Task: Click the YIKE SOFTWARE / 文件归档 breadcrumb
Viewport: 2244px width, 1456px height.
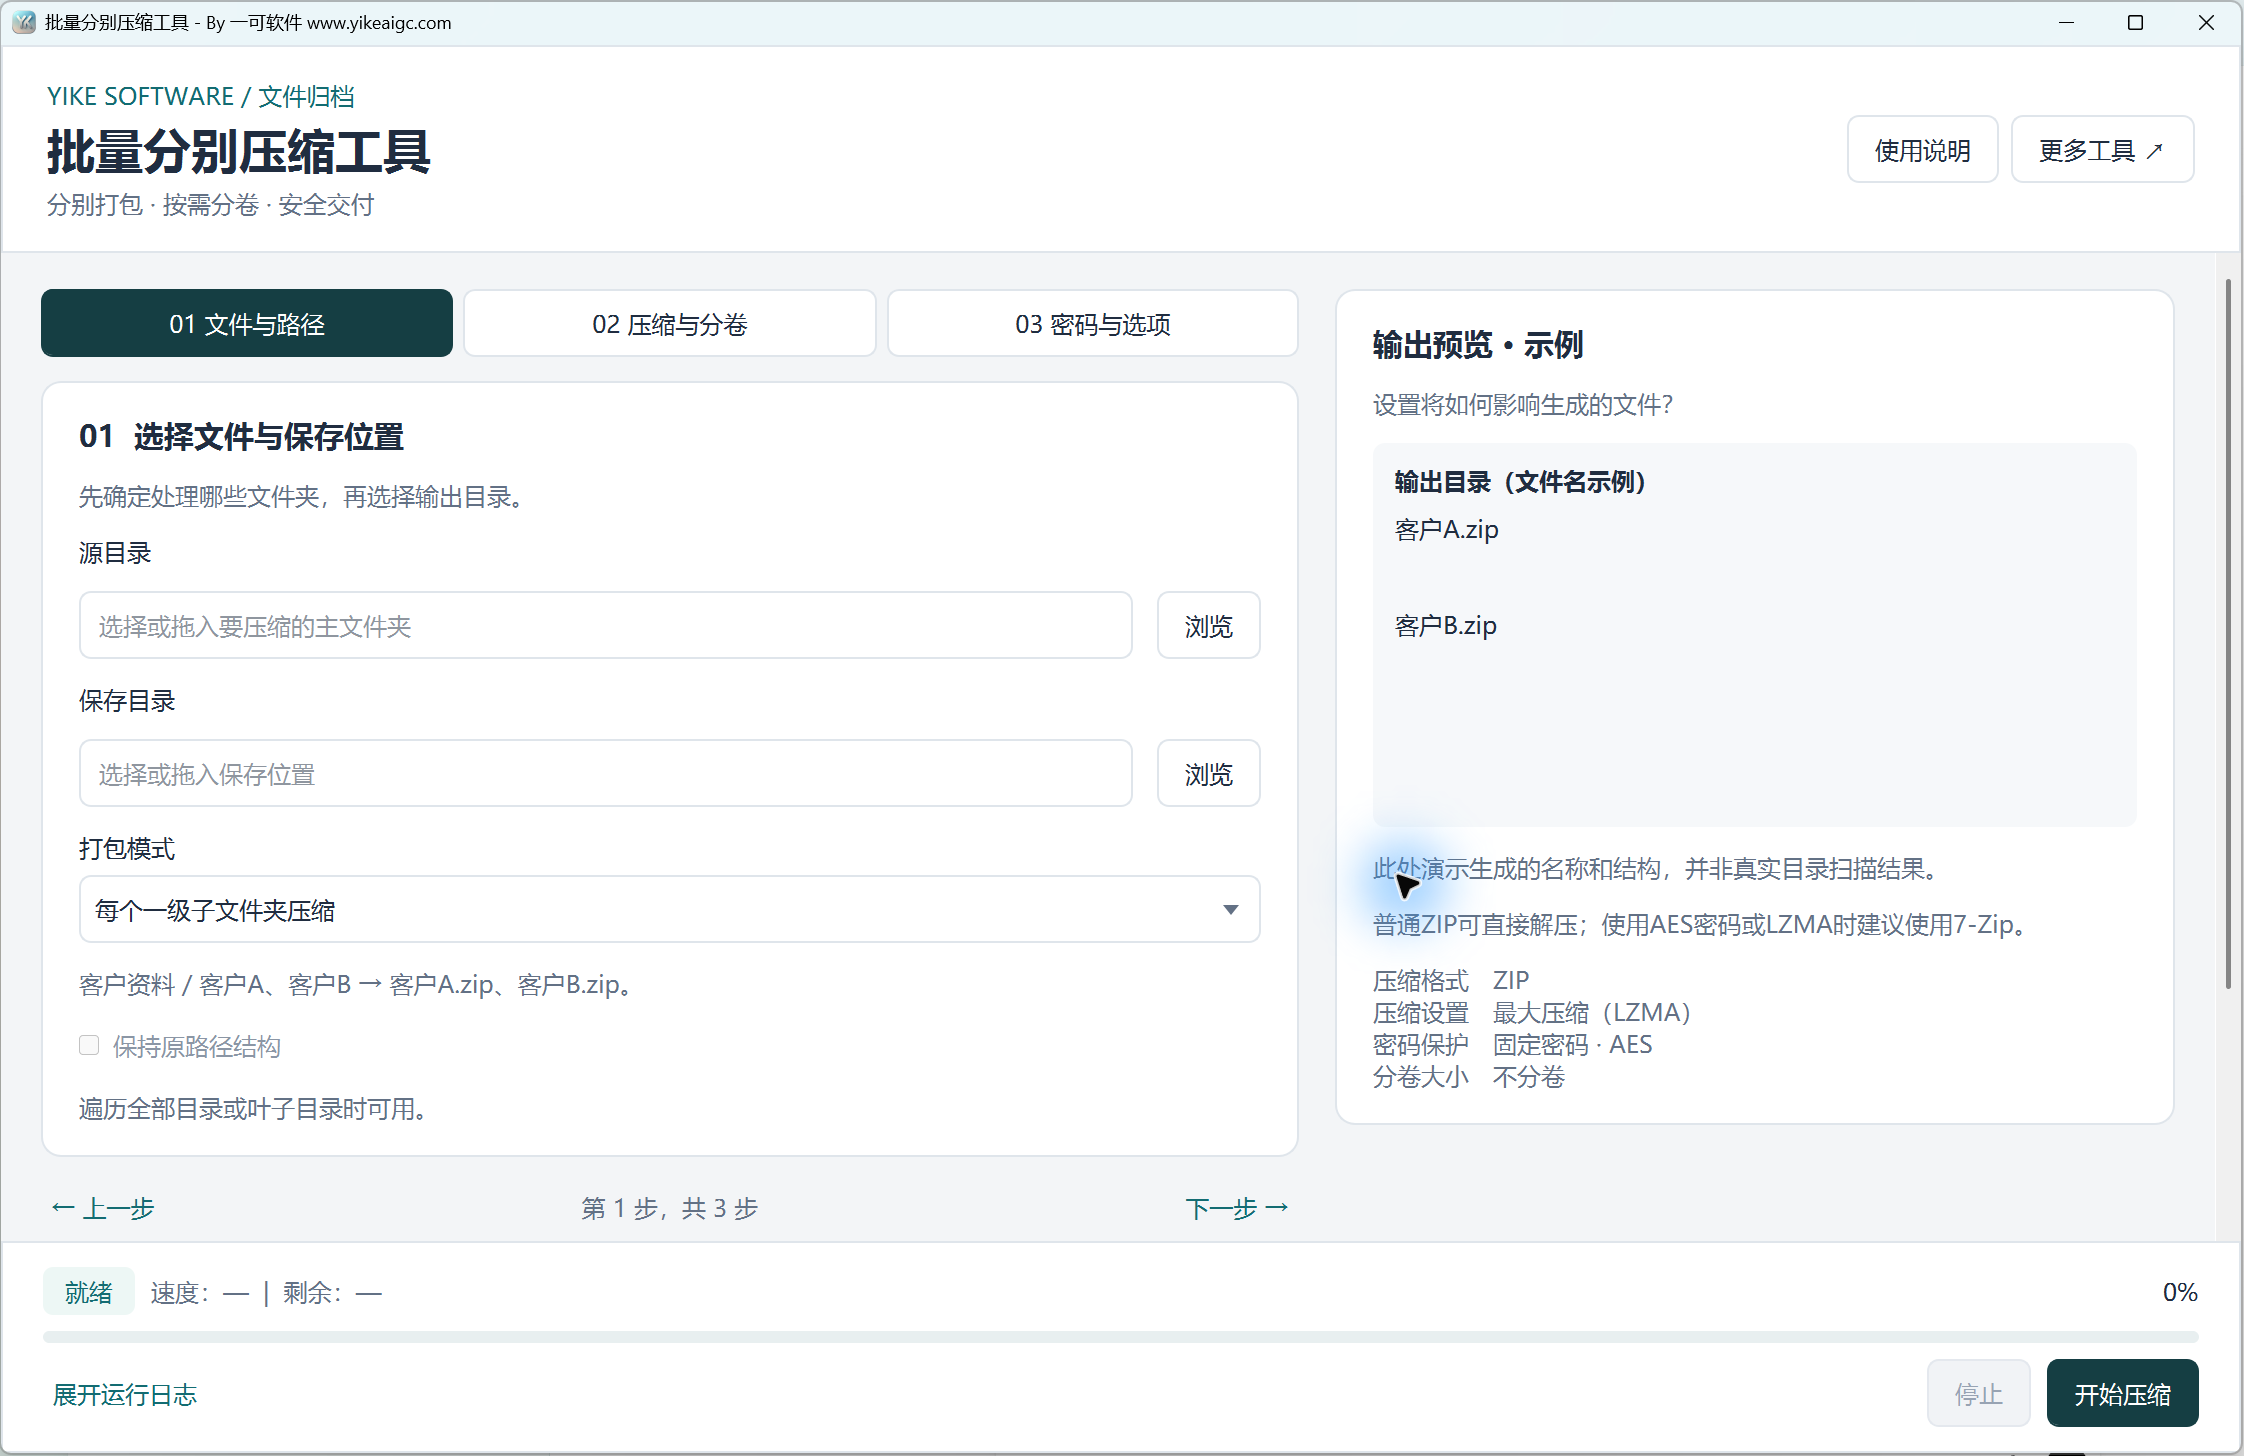Action: (x=200, y=96)
